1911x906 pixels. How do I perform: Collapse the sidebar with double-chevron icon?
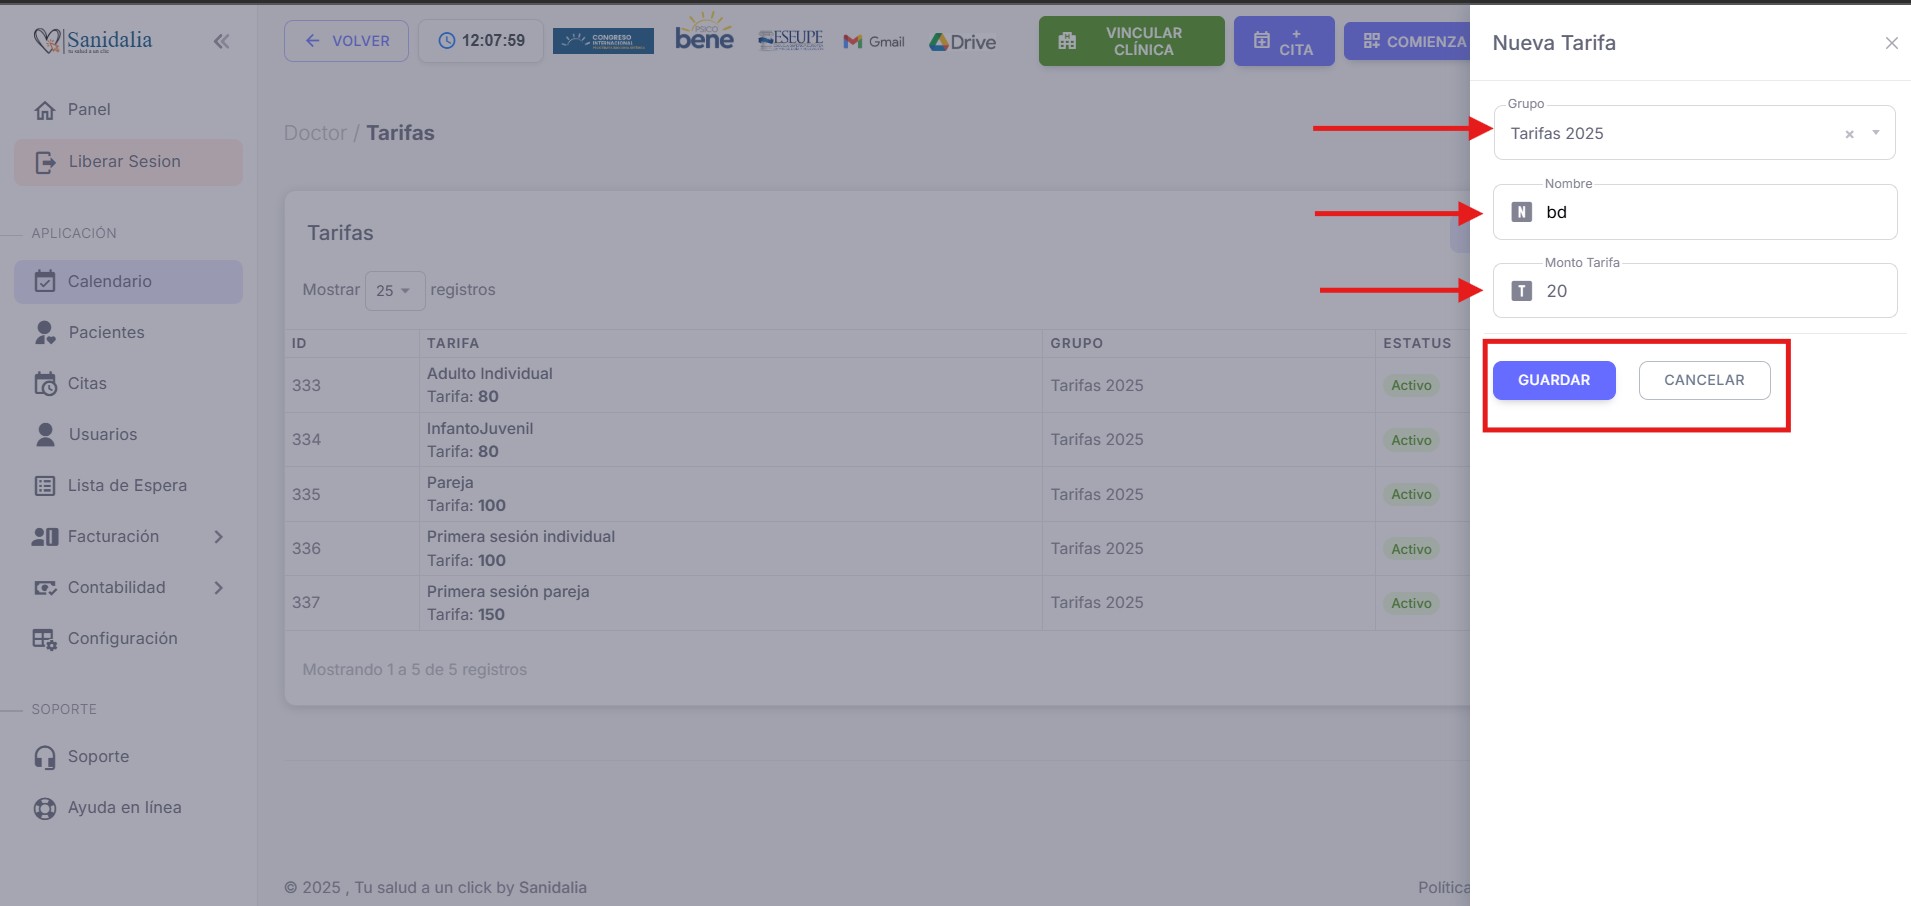point(221,41)
